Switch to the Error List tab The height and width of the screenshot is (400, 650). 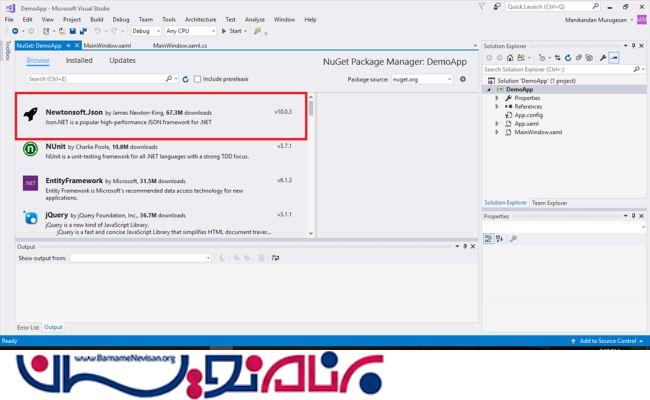click(28, 327)
